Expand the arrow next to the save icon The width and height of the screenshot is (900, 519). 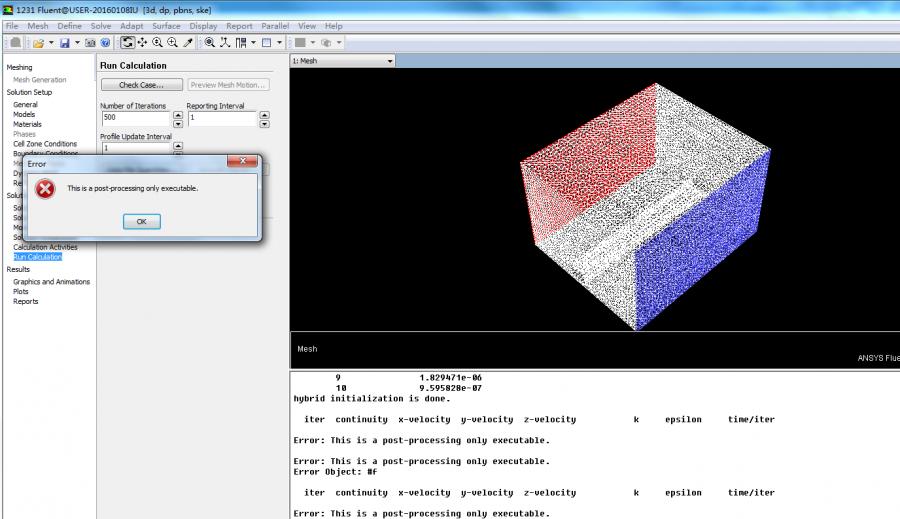[x=77, y=42]
